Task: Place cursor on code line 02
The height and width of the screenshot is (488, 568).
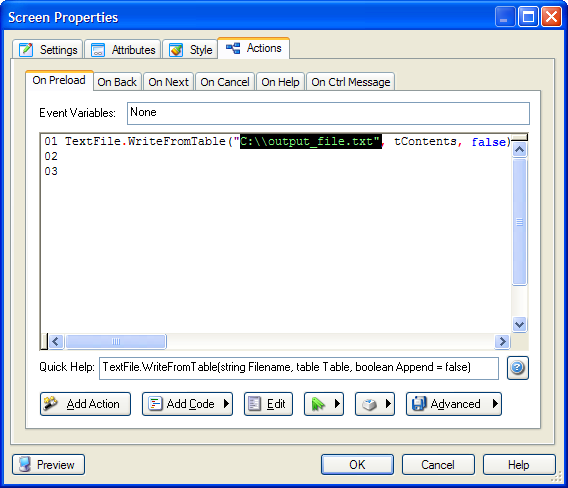Action: coord(51,156)
